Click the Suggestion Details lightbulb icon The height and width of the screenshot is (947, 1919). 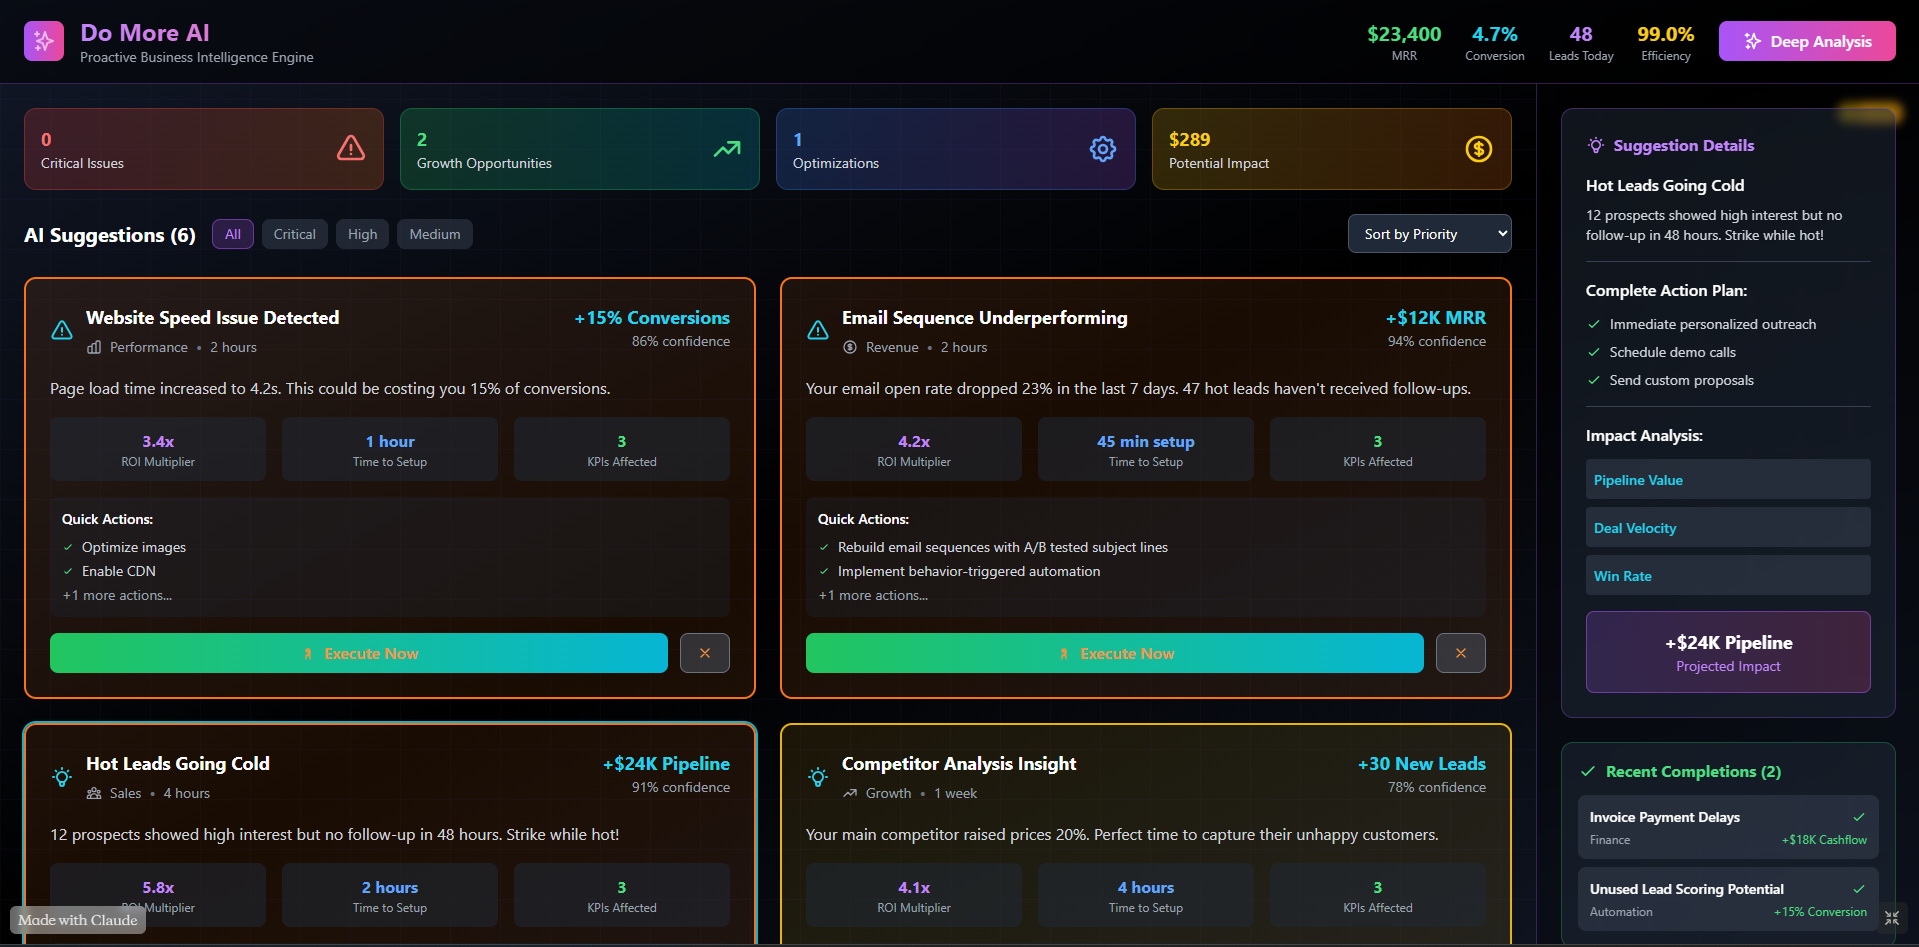1596,144
